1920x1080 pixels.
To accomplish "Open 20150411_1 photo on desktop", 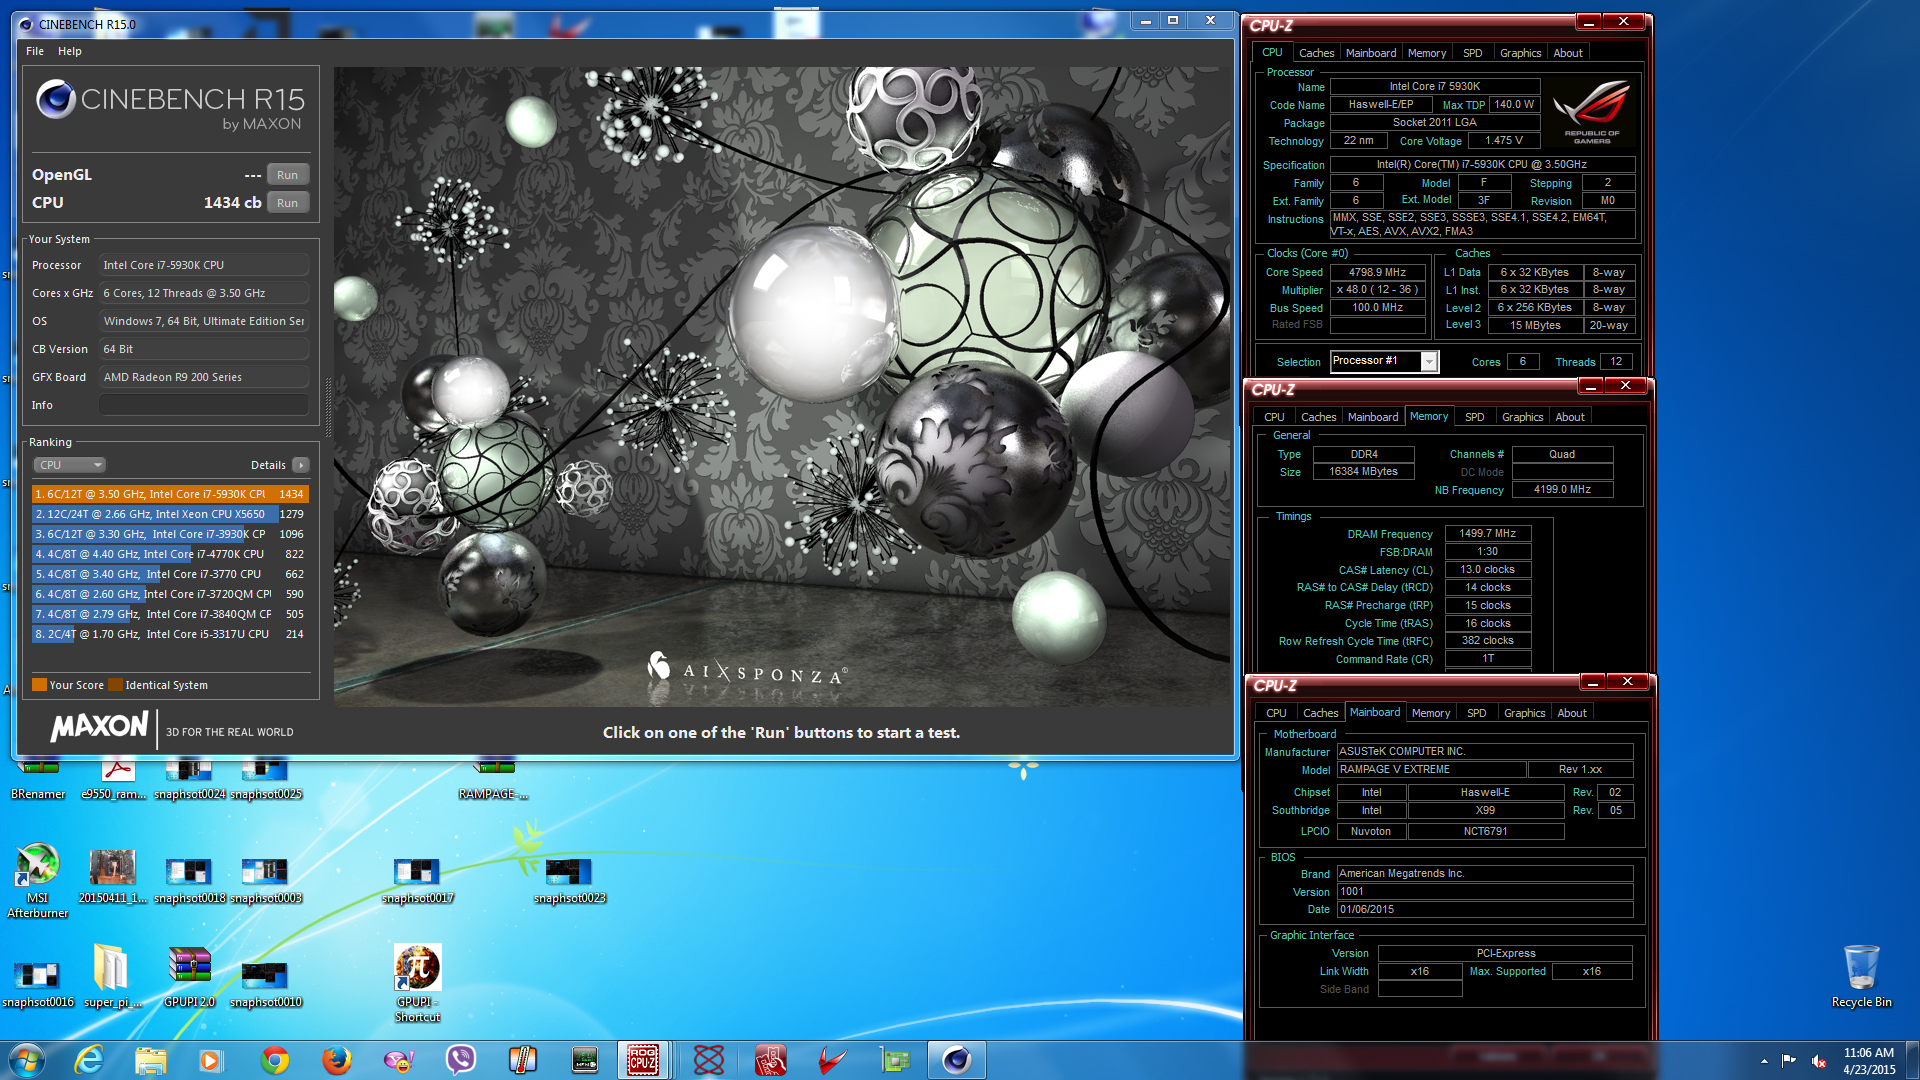I will click(113, 876).
